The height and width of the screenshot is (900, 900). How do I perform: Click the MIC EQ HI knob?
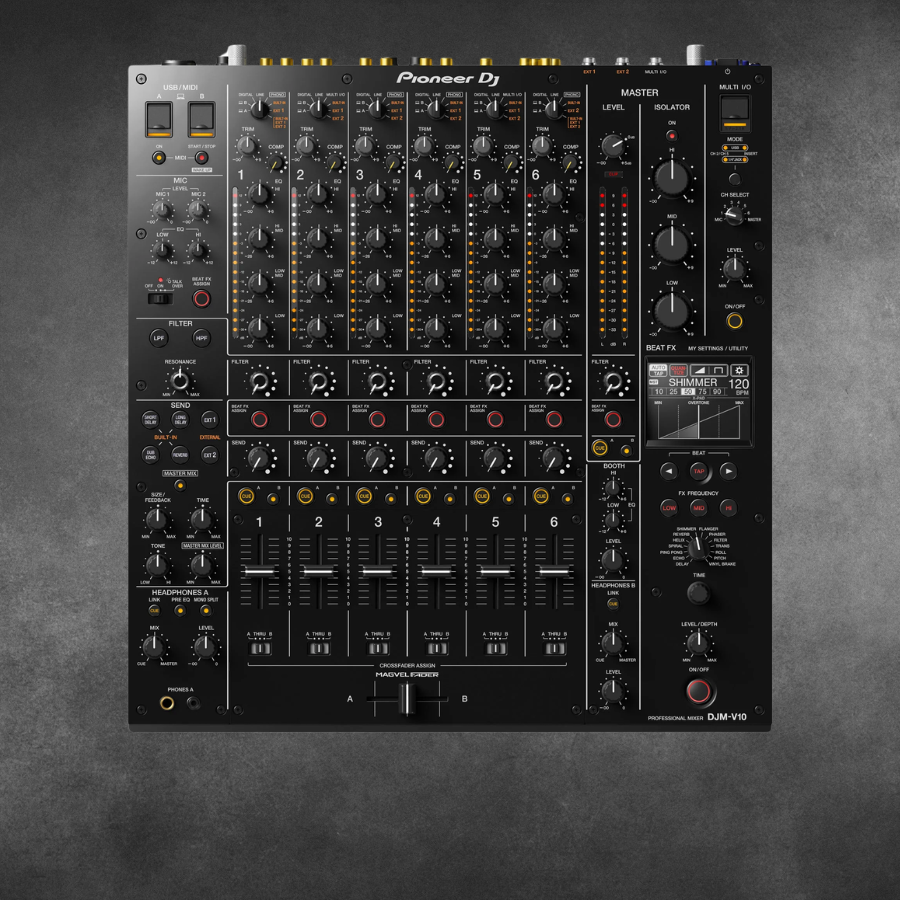click(198, 251)
